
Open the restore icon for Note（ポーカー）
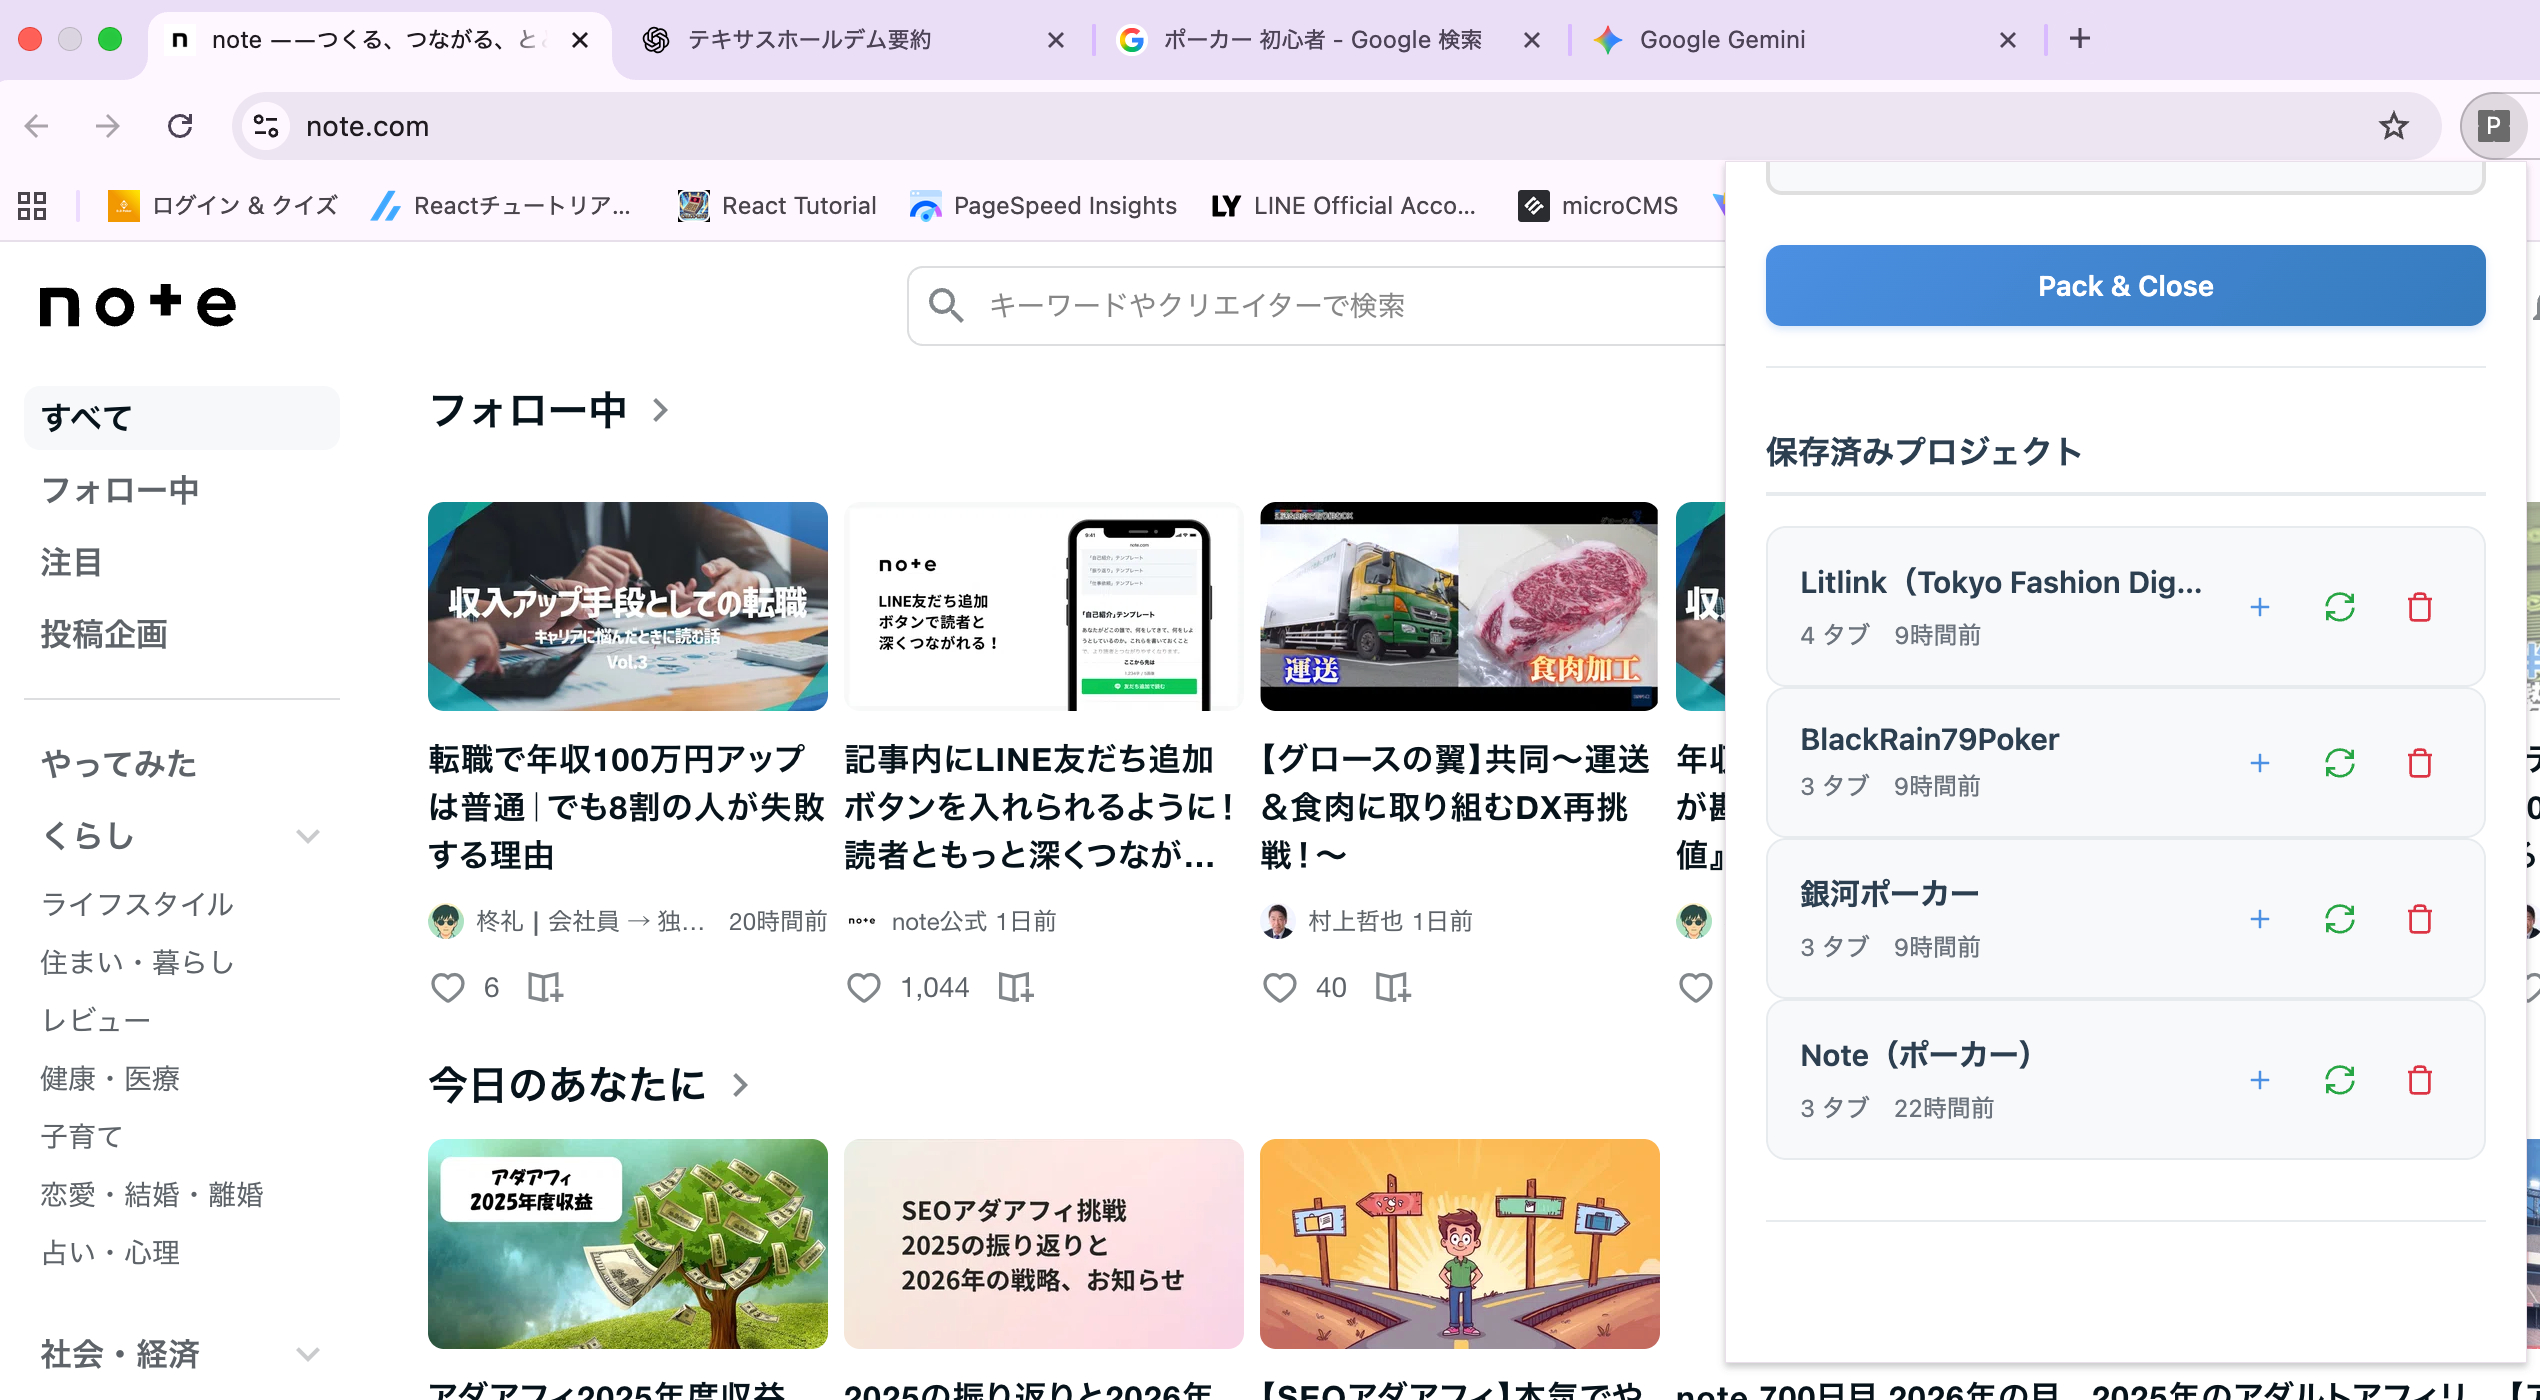(x=2340, y=1080)
